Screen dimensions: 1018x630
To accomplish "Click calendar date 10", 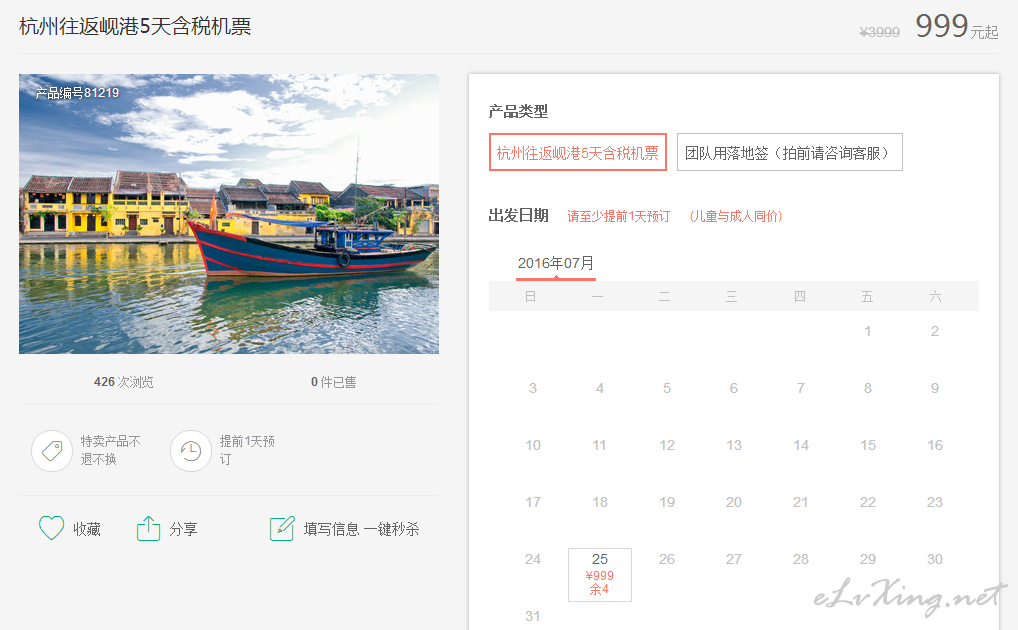I will [532, 446].
